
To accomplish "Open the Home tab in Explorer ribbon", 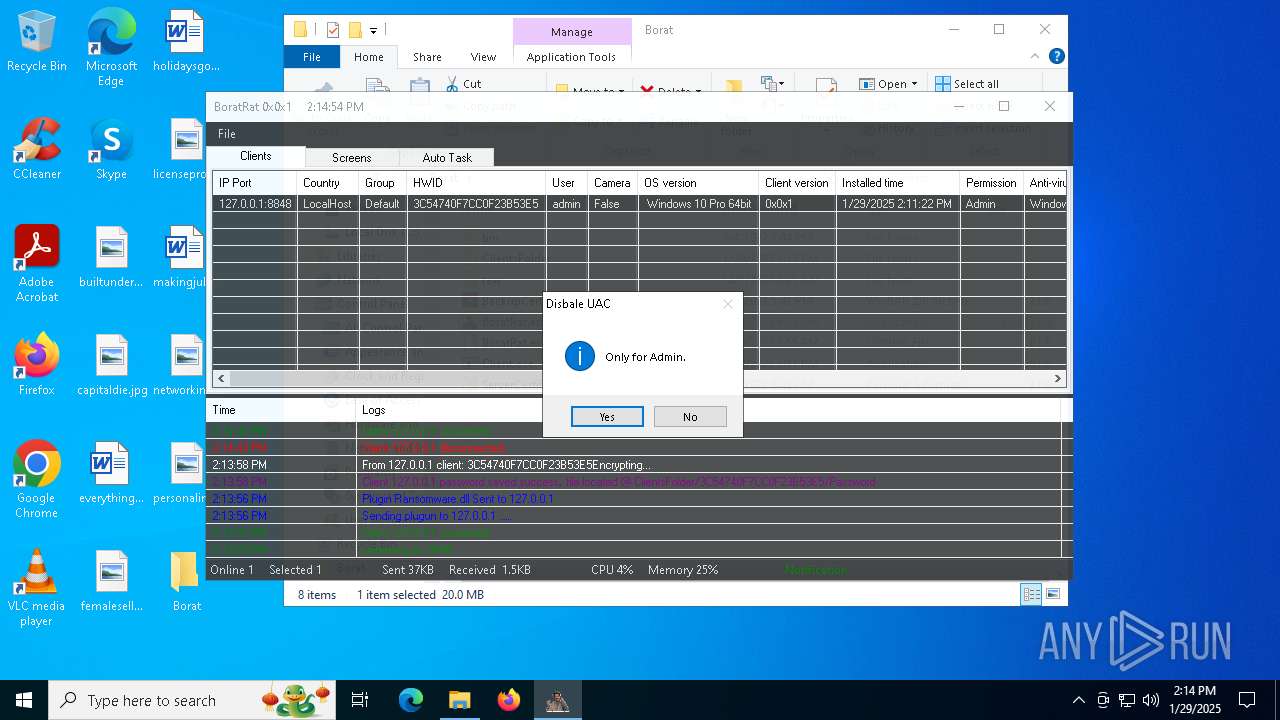I will click(368, 57).
